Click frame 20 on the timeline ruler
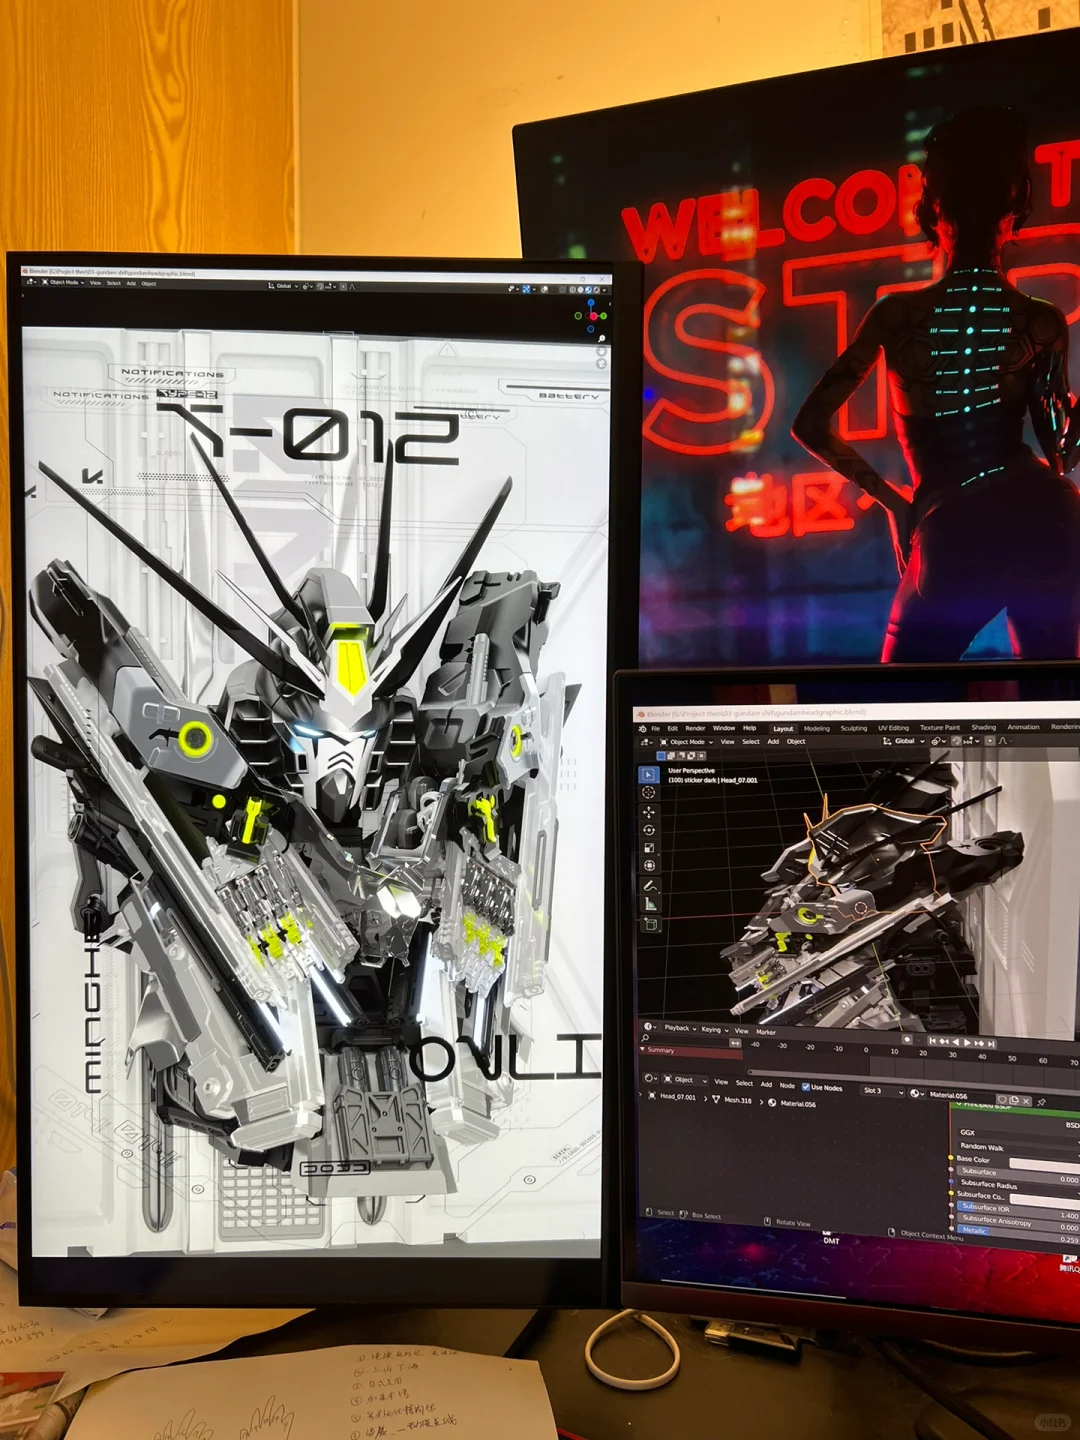 [923, 1053]
